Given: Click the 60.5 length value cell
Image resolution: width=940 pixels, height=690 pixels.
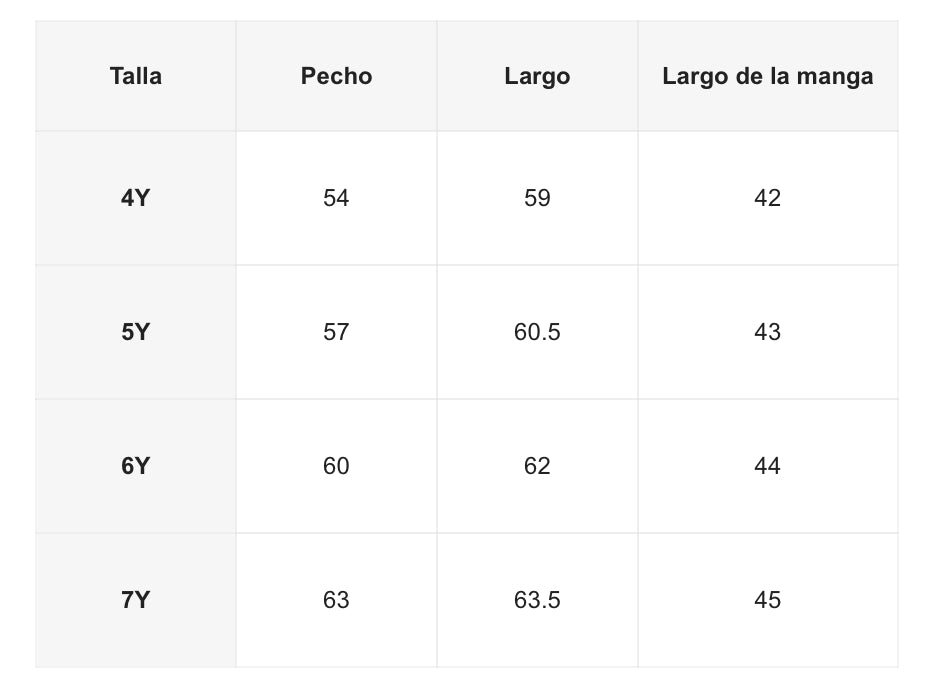Looking at the screenshot, I should coord(537,332).
